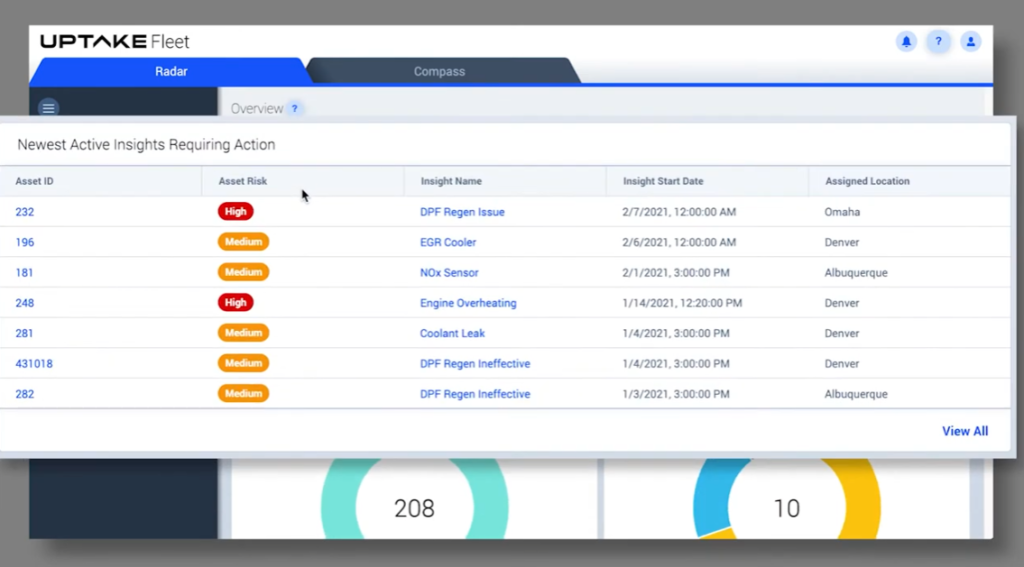The width and height of the screenshot is (1024, 567).
Task: Click the notifications bell icon
Action: (x=906, y=42)
